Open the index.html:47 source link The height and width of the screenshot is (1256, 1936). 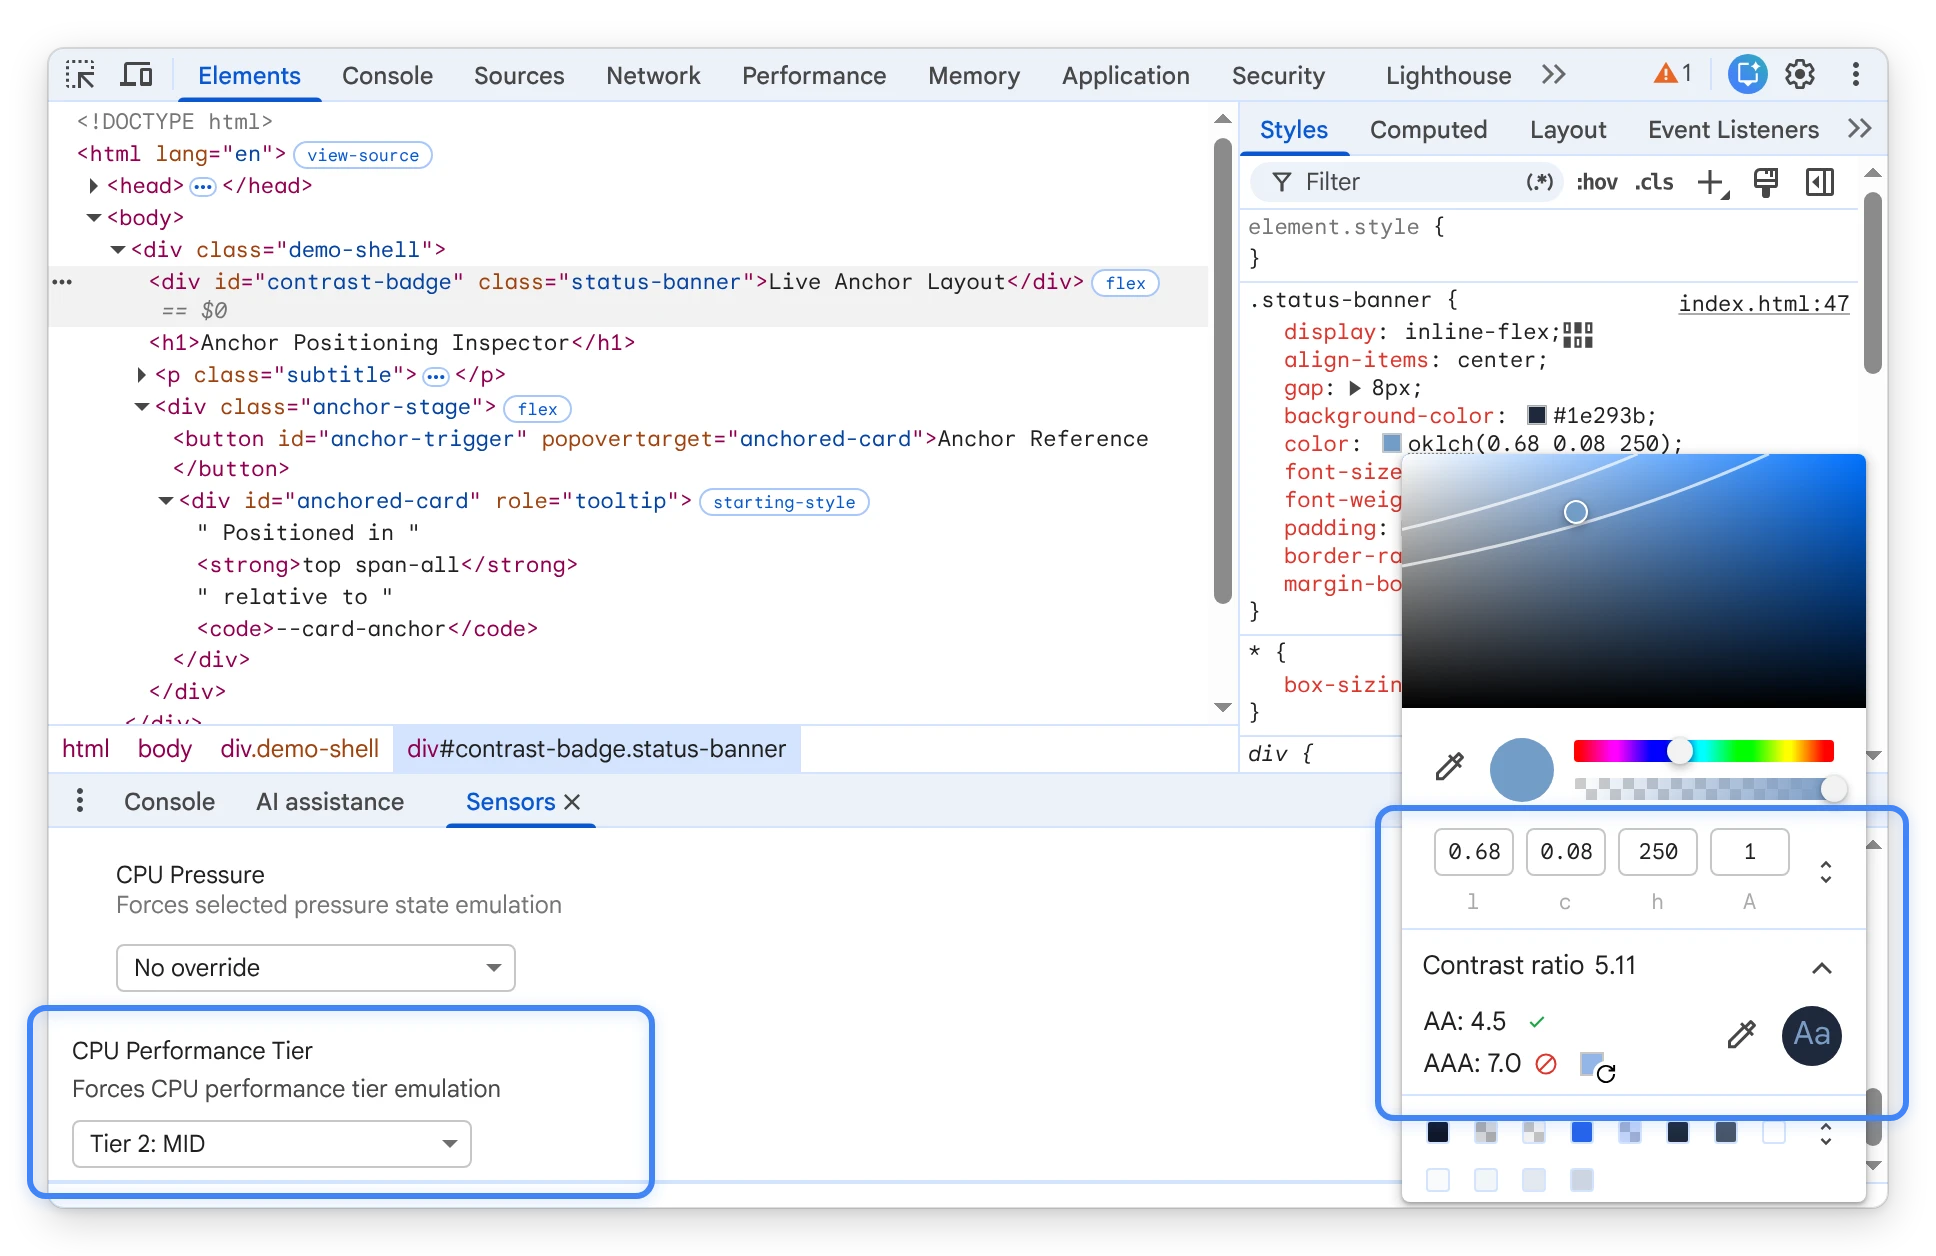click(x=1764, y=303)
